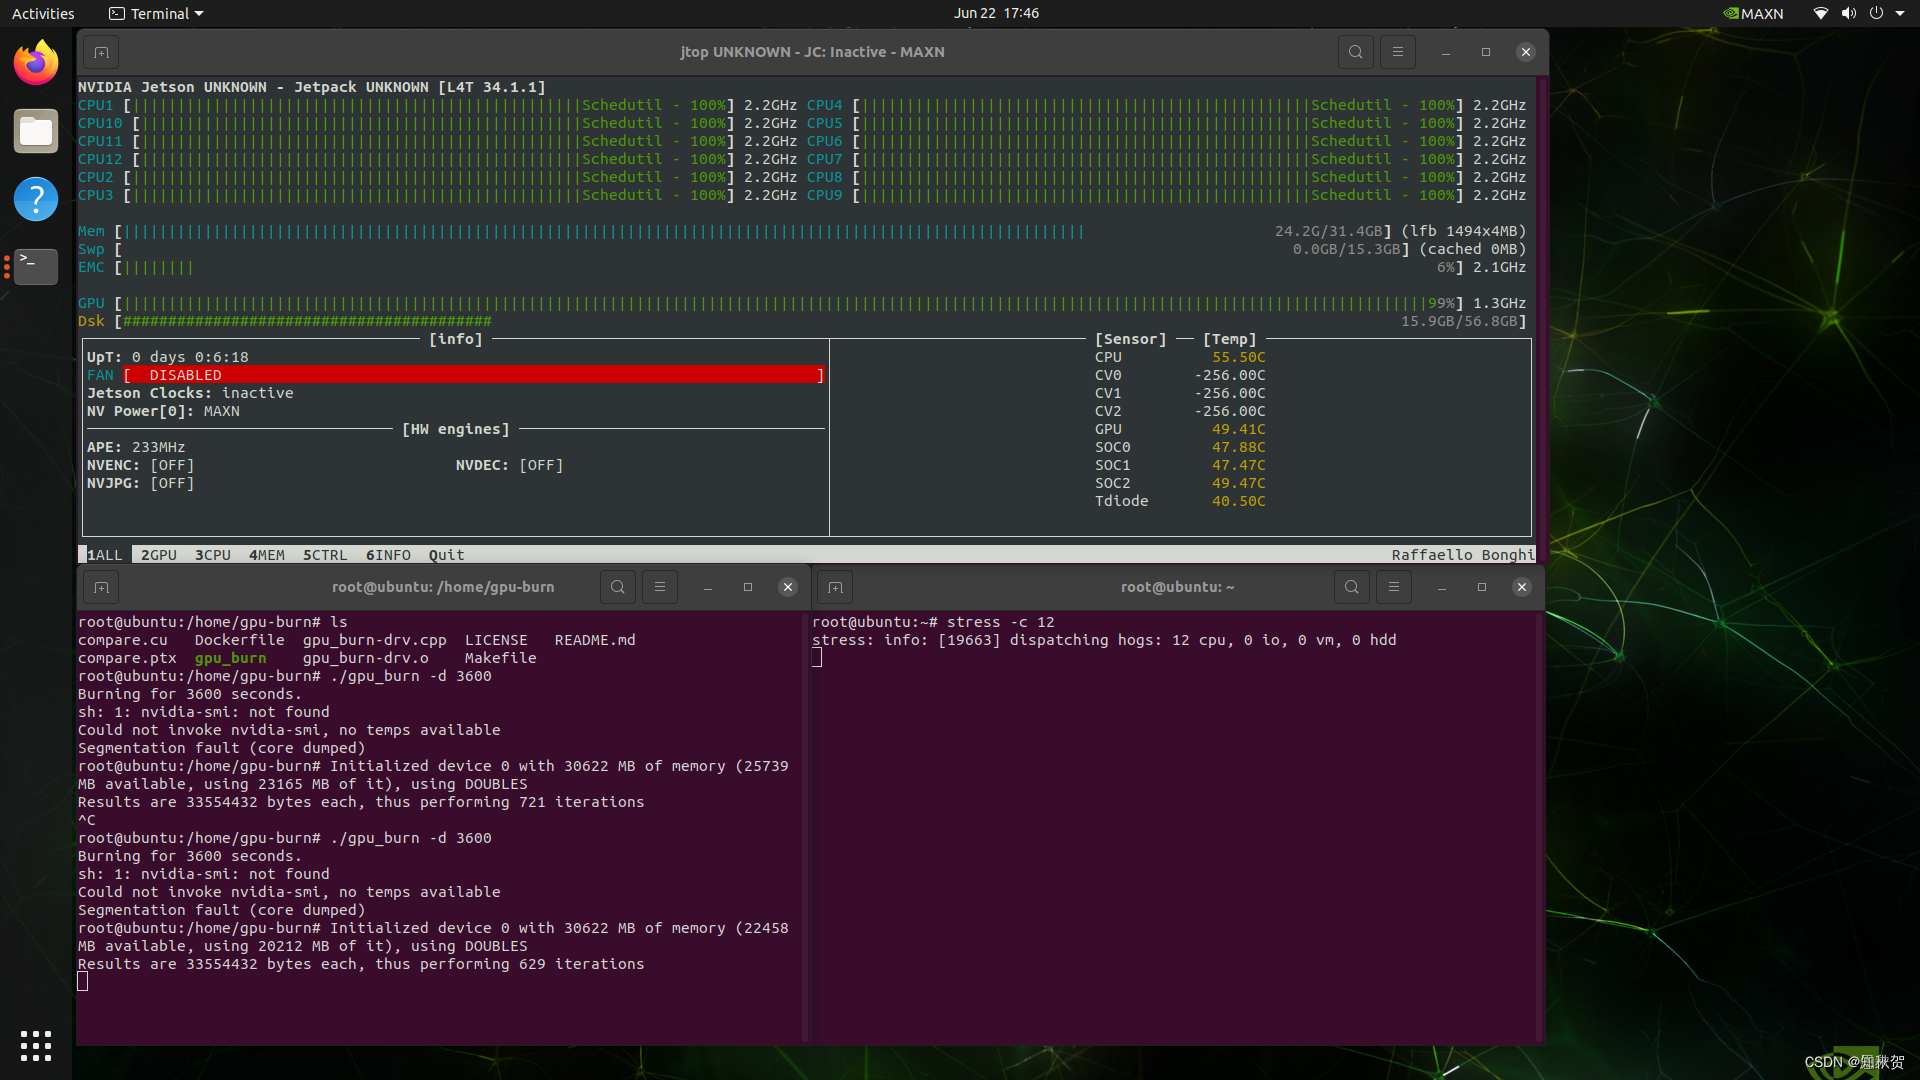Click the clock date Jun 22 17:46
The image size is (1920, 1080).
(995, 14)
